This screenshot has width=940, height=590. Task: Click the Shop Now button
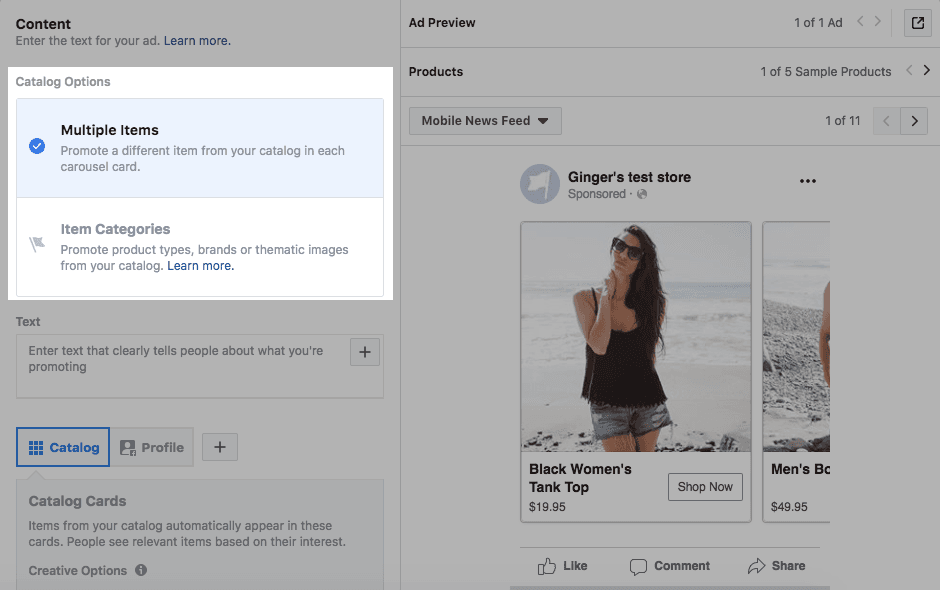(705, 487)
